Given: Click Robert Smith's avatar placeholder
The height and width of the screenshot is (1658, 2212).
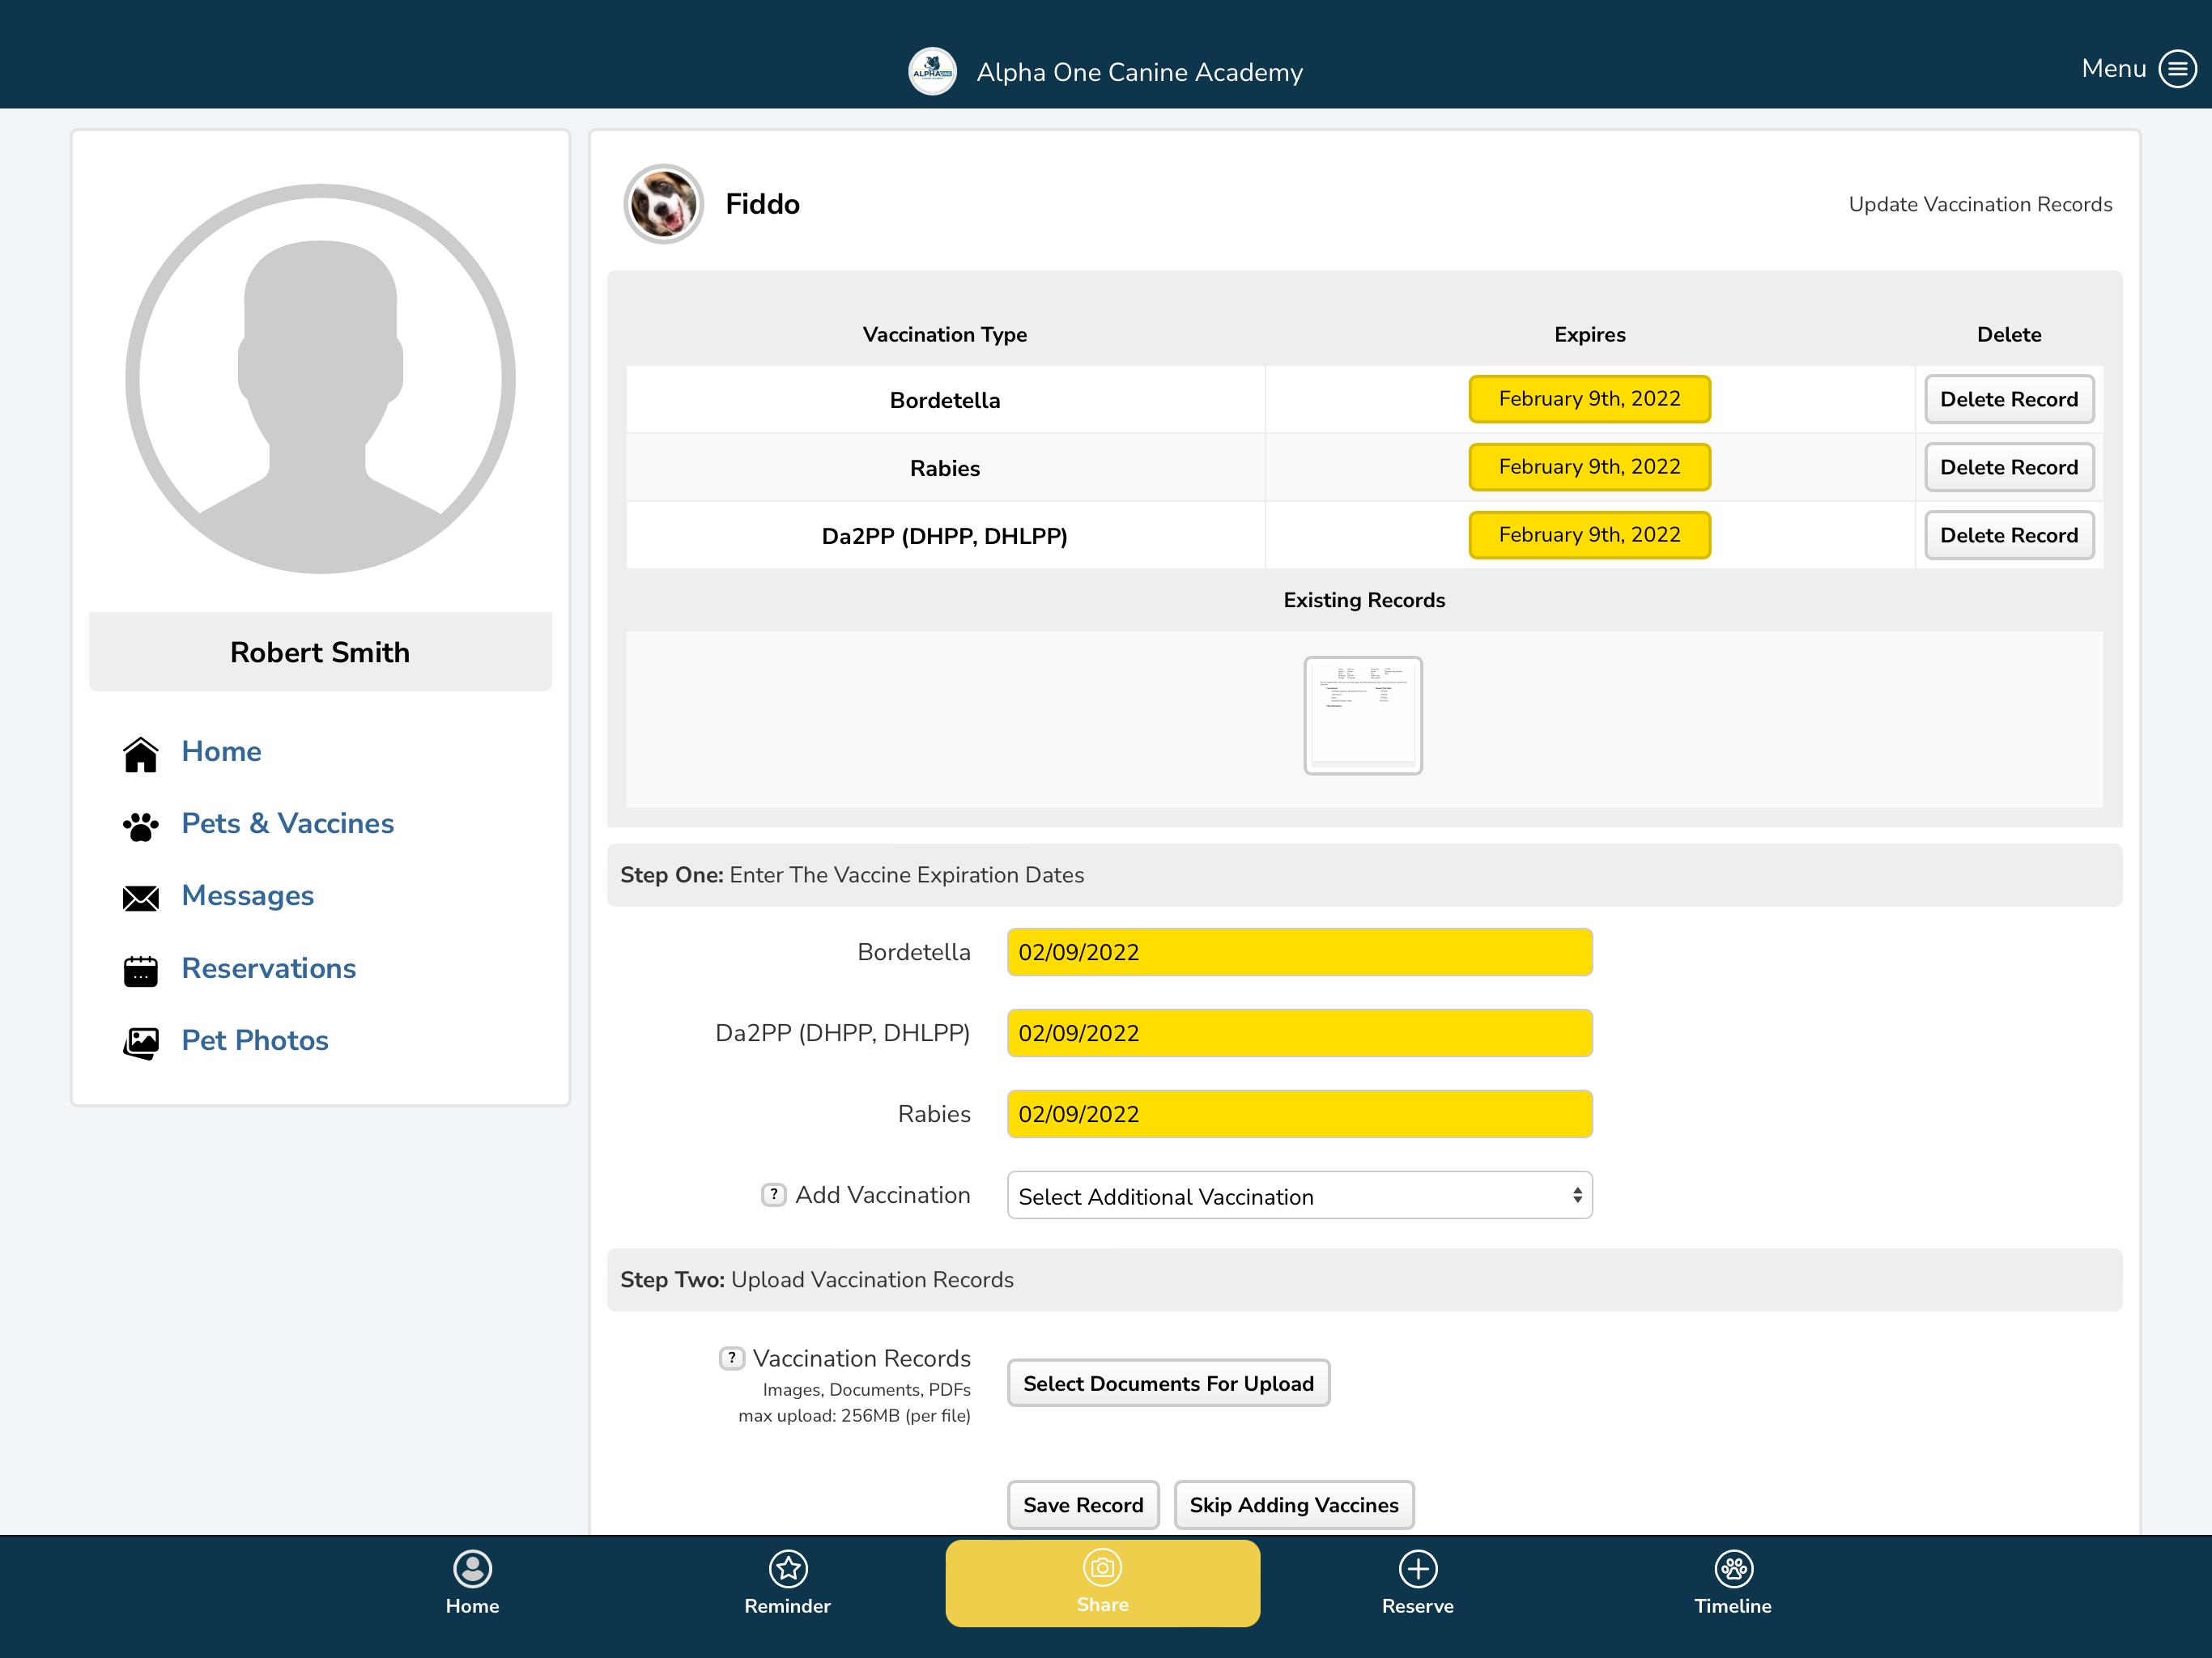Looking at the screenshot, I should coord(320,379).
